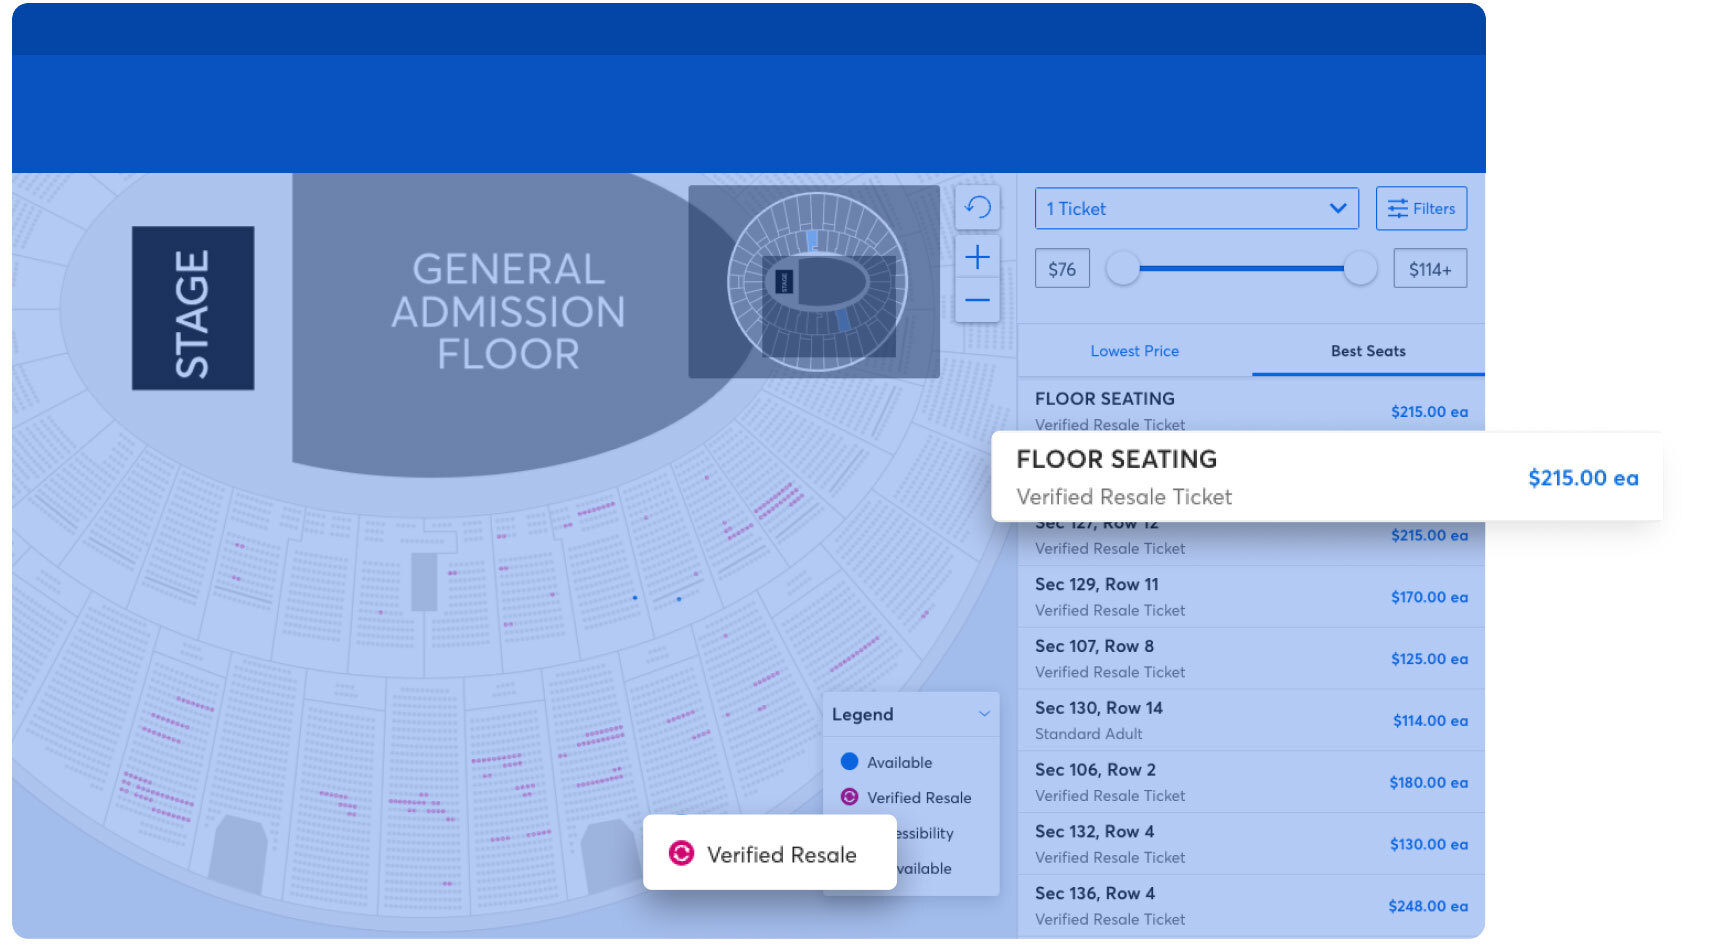Zoom in on the seating map

click(978, 257)
